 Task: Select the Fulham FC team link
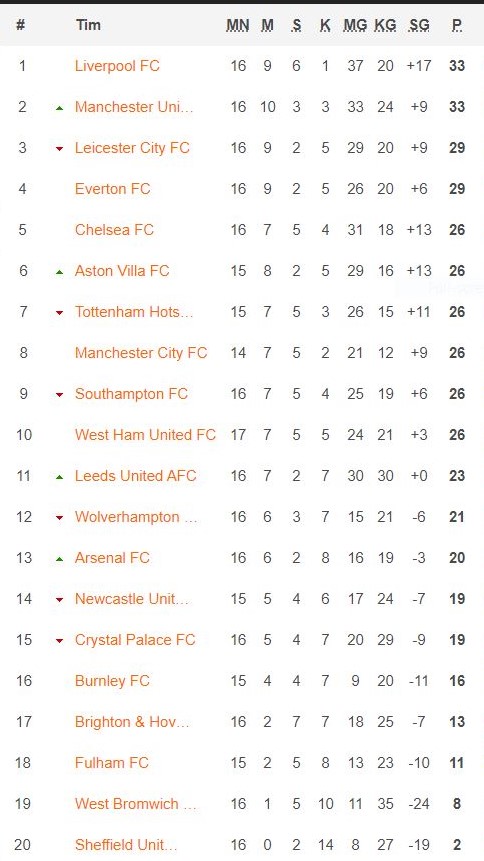tap(112, 763)
